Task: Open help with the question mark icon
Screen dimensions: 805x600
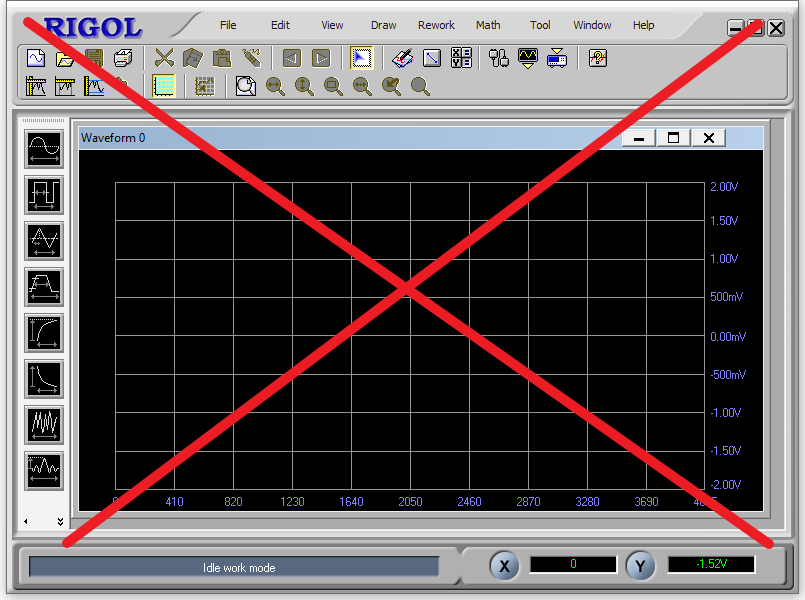Action: point(597,58)
